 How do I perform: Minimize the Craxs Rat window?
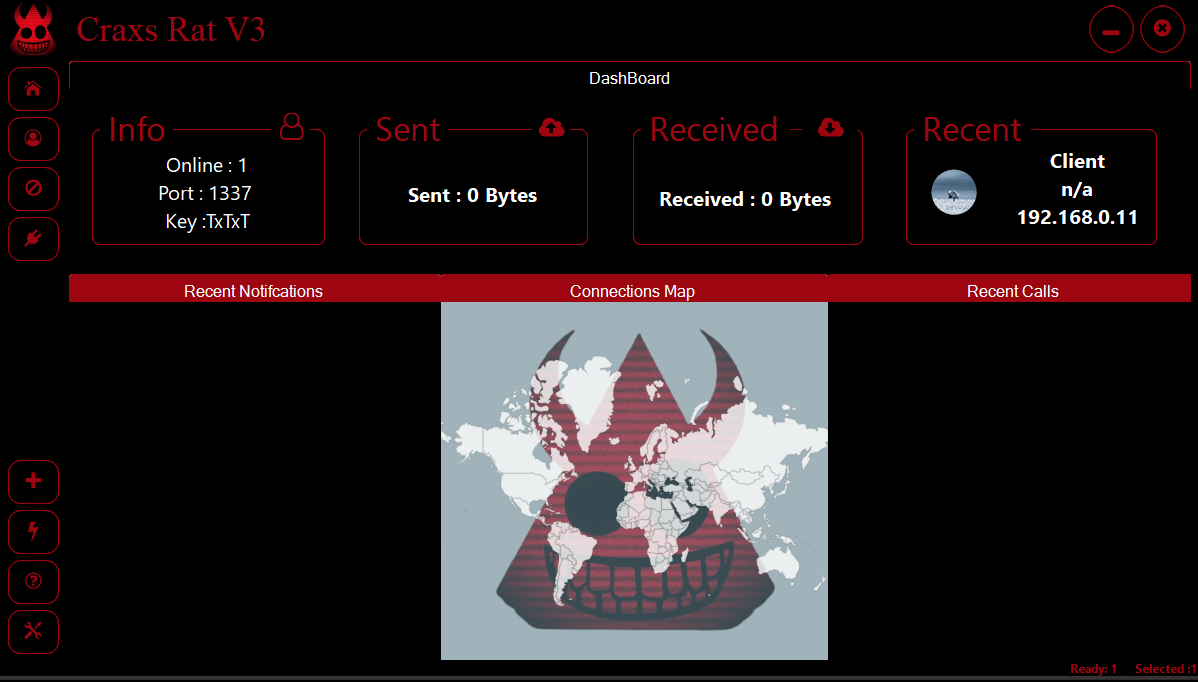(1111, 30)
